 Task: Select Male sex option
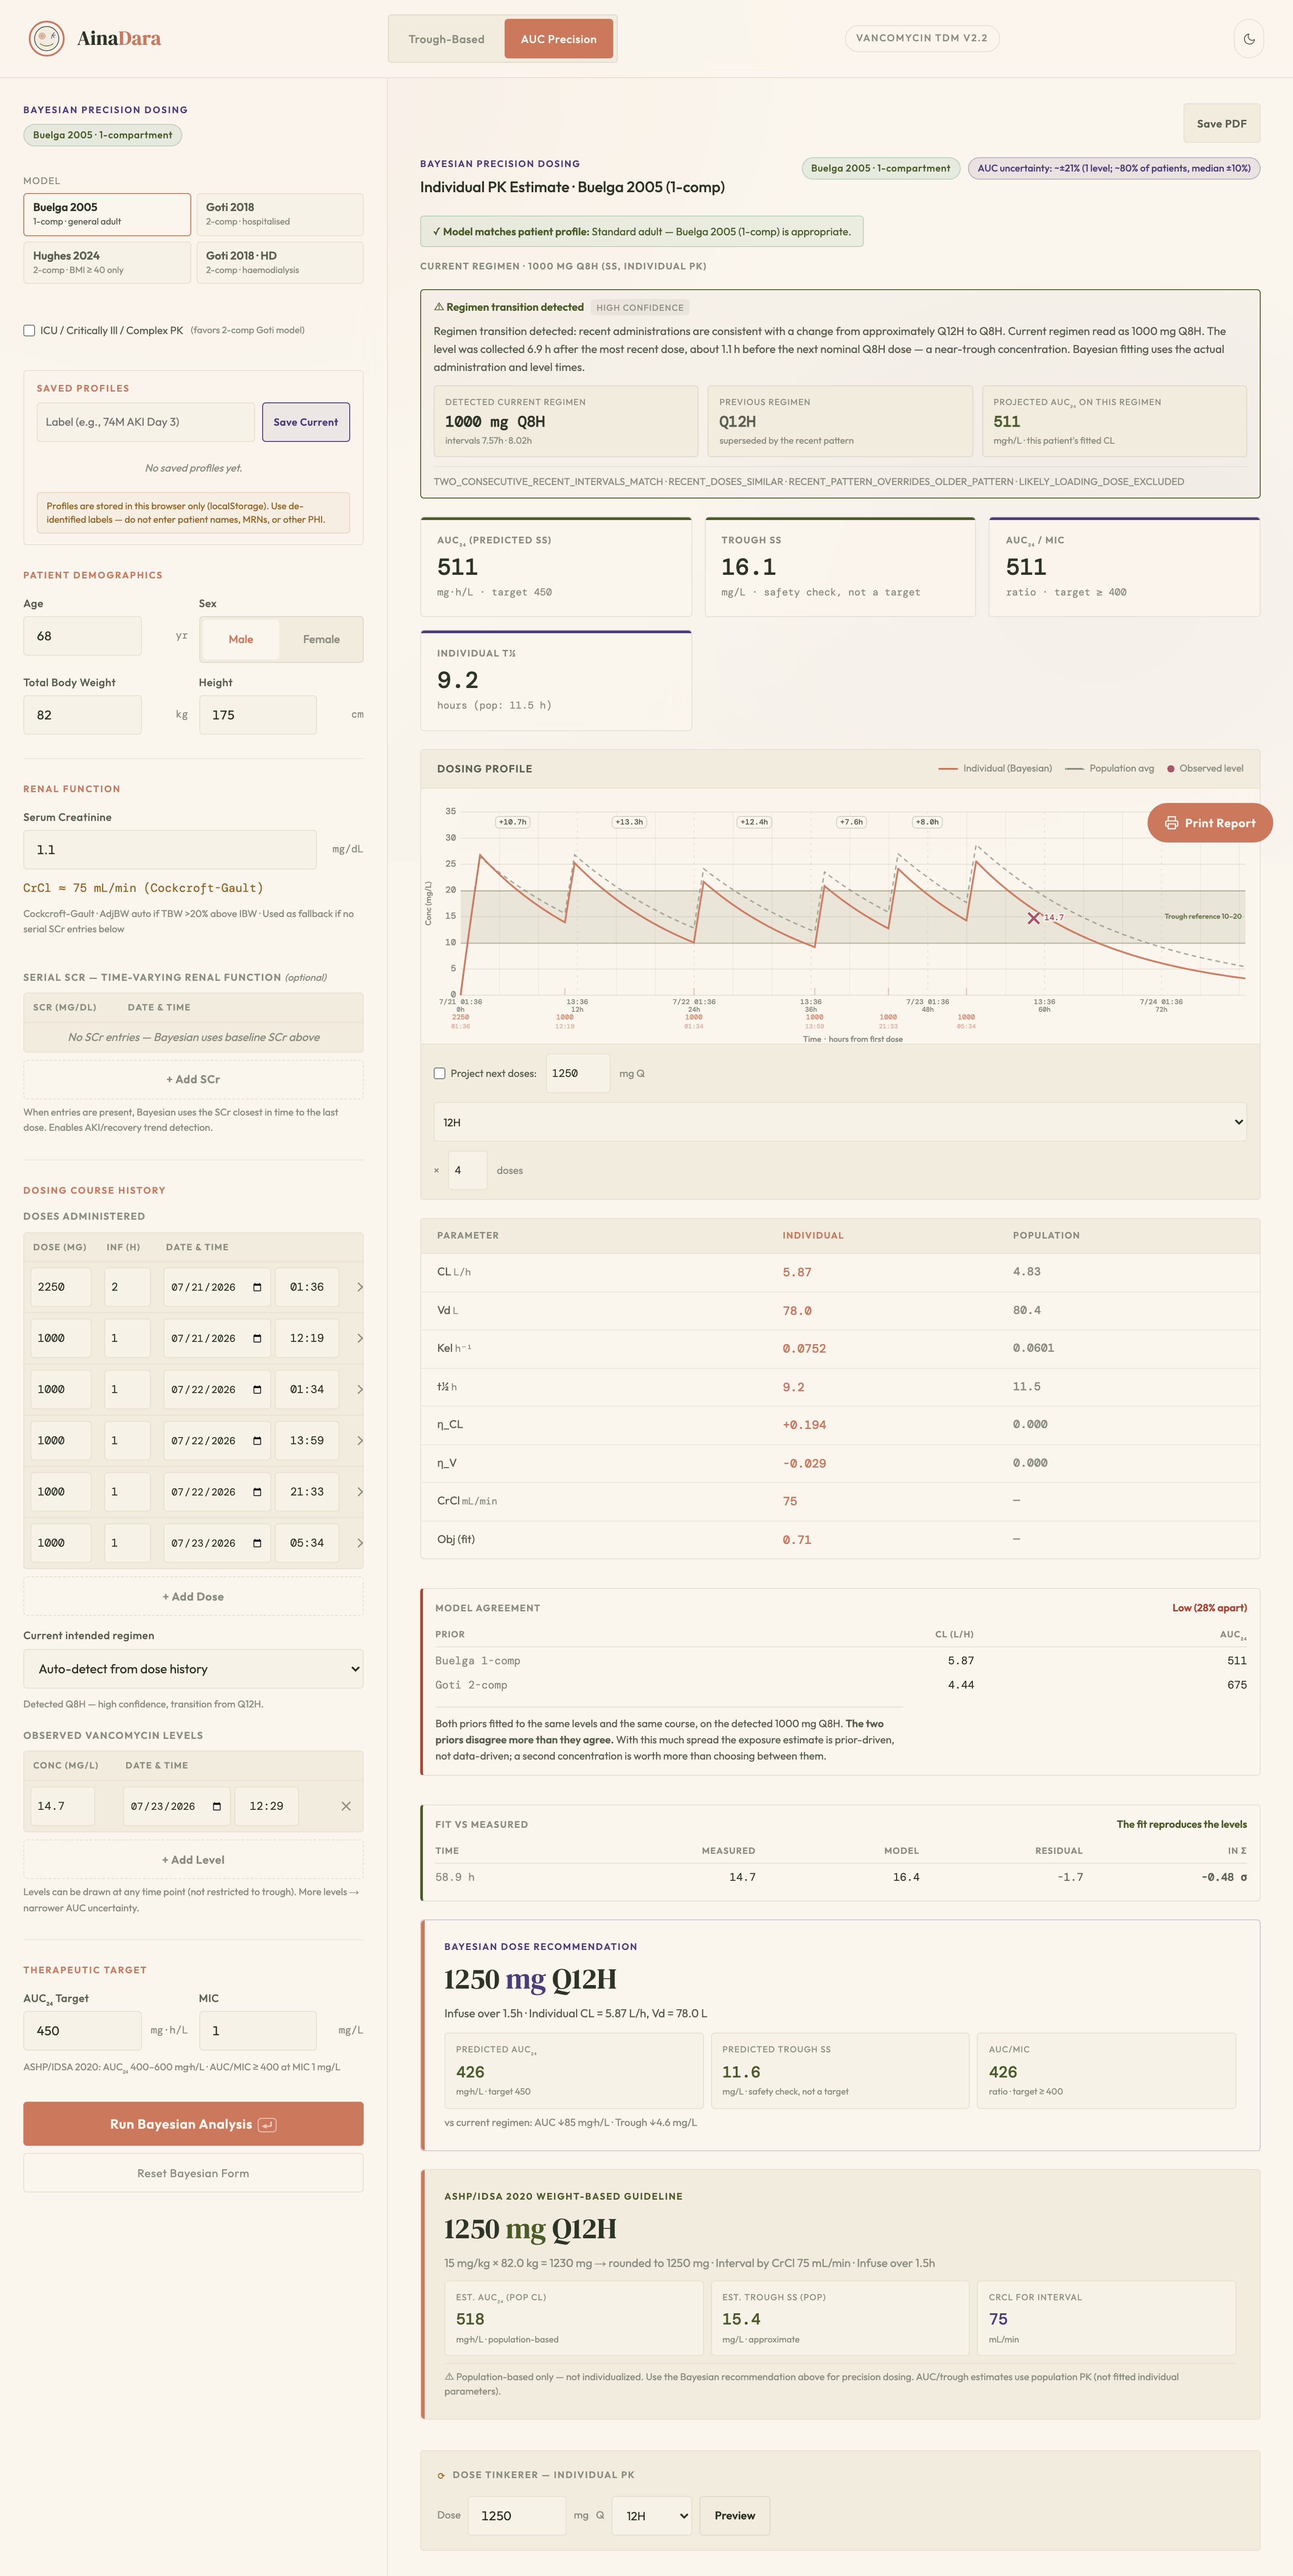click(241, 639)
